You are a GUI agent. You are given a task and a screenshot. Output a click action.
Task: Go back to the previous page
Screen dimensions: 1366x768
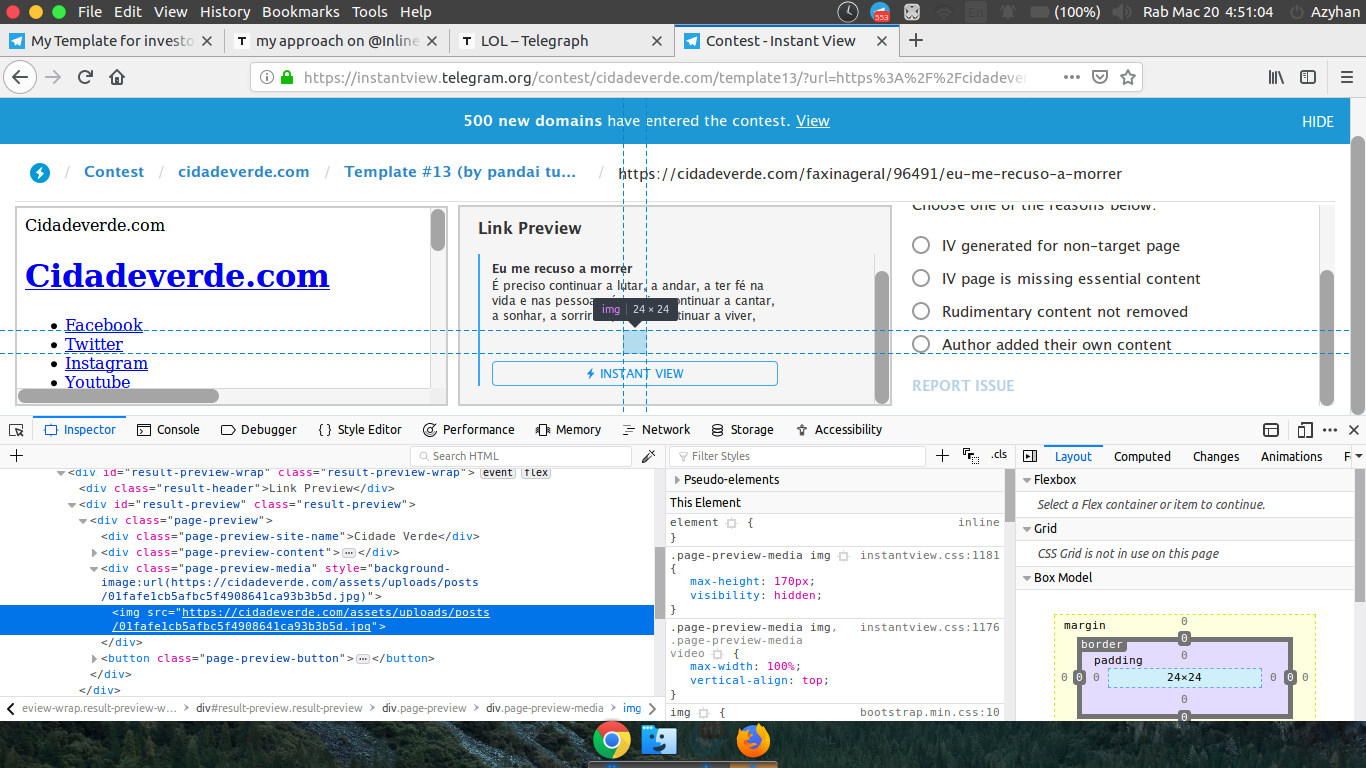20,77
